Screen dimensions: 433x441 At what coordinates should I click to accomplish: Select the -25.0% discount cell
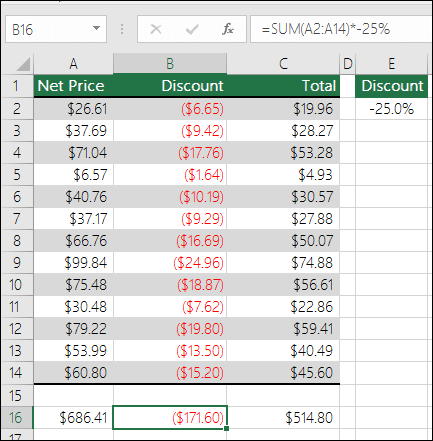[391, 109]
